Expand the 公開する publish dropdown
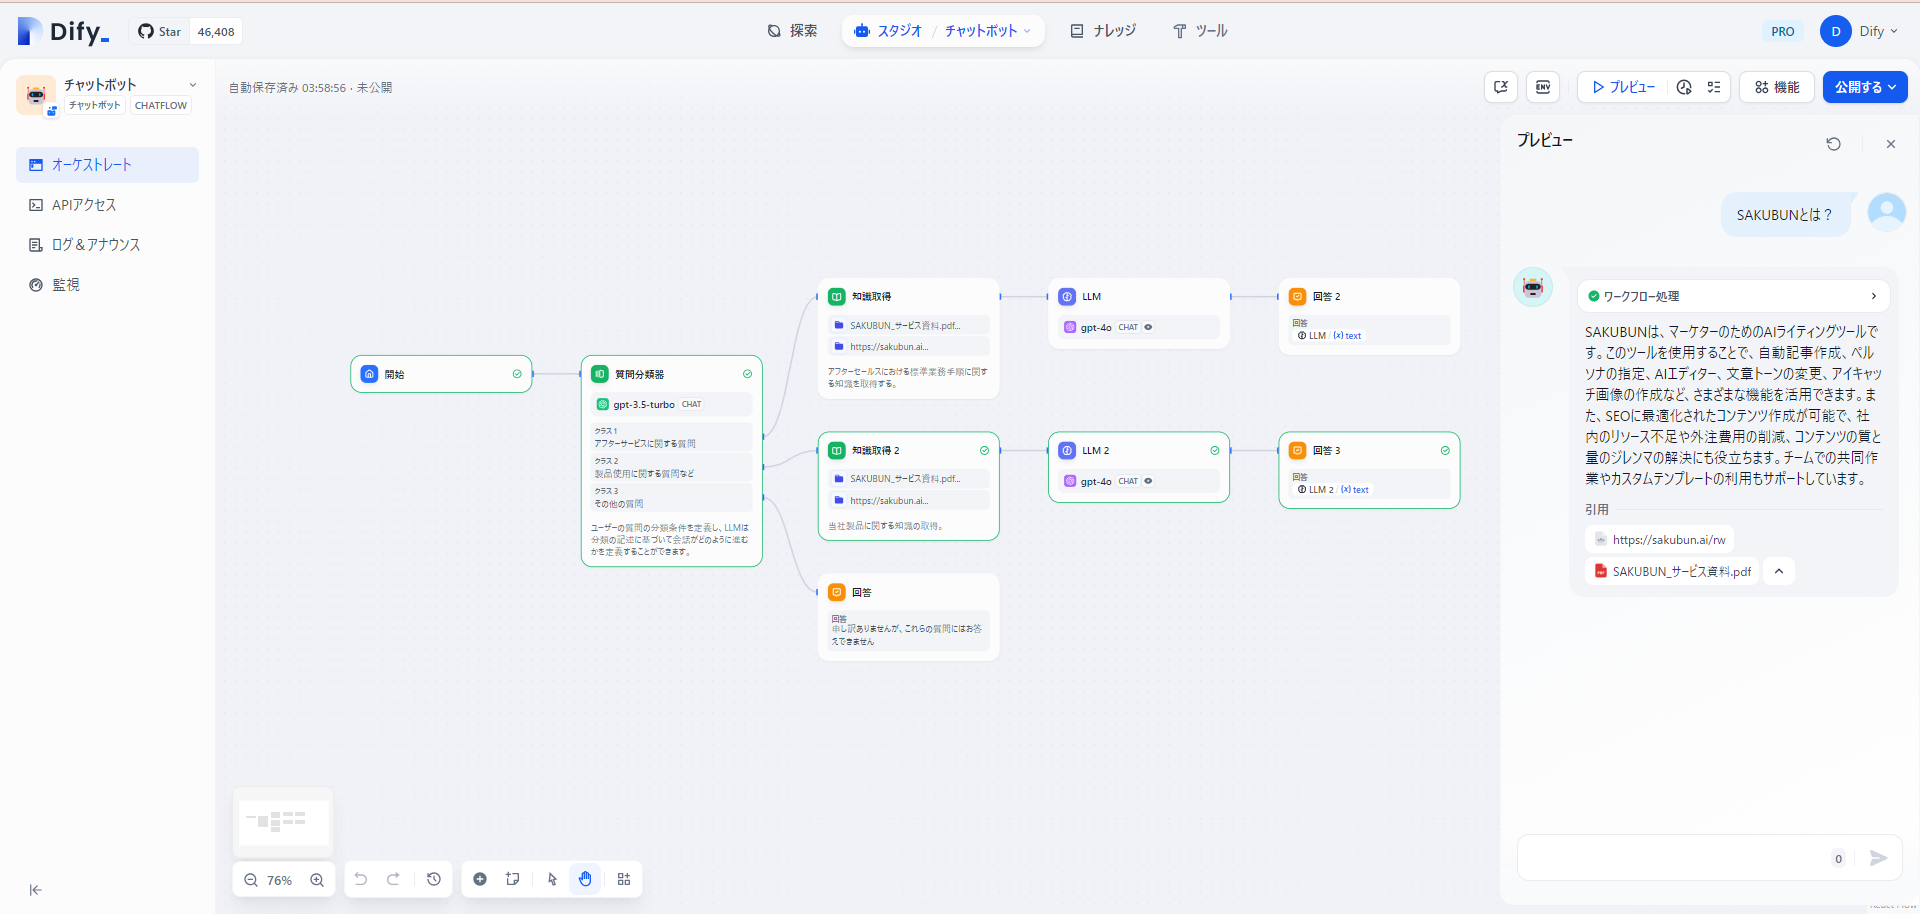1920x914 pixels. pyautogui.click(x=1865, y=87)
